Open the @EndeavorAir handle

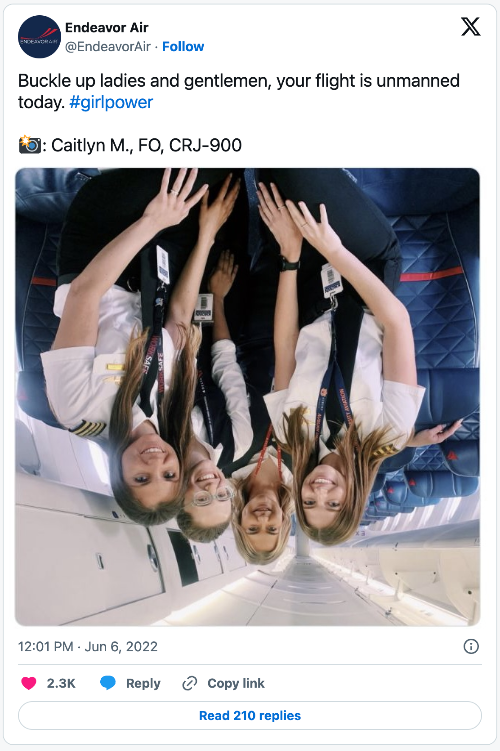(108, 46)
